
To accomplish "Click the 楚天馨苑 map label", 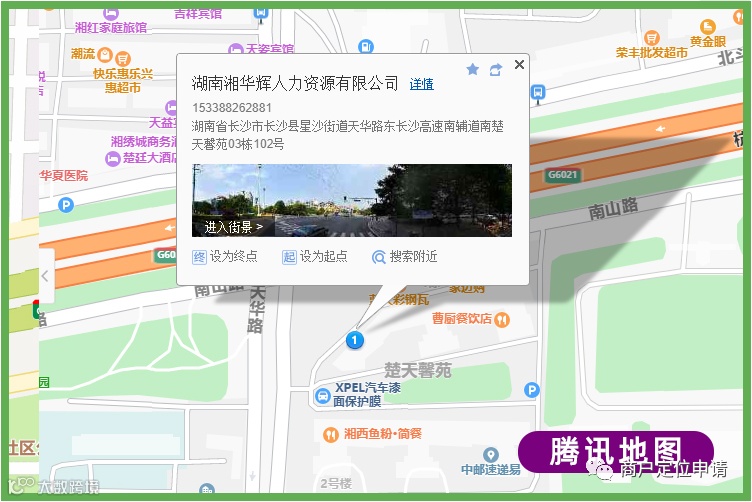I will [x=418, y=370].
